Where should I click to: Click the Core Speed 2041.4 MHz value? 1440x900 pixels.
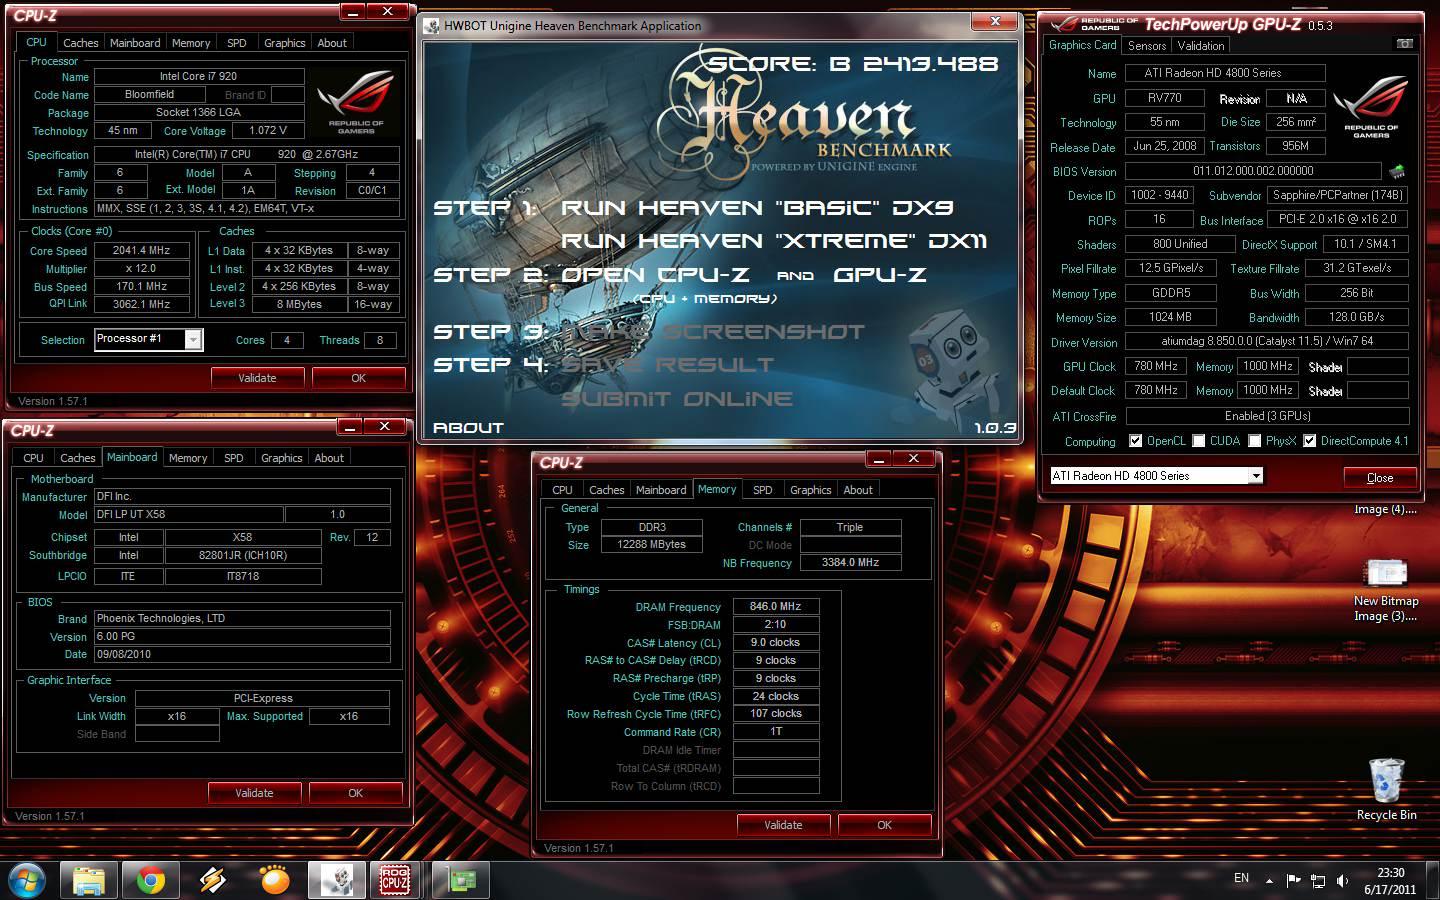point(141,251)
